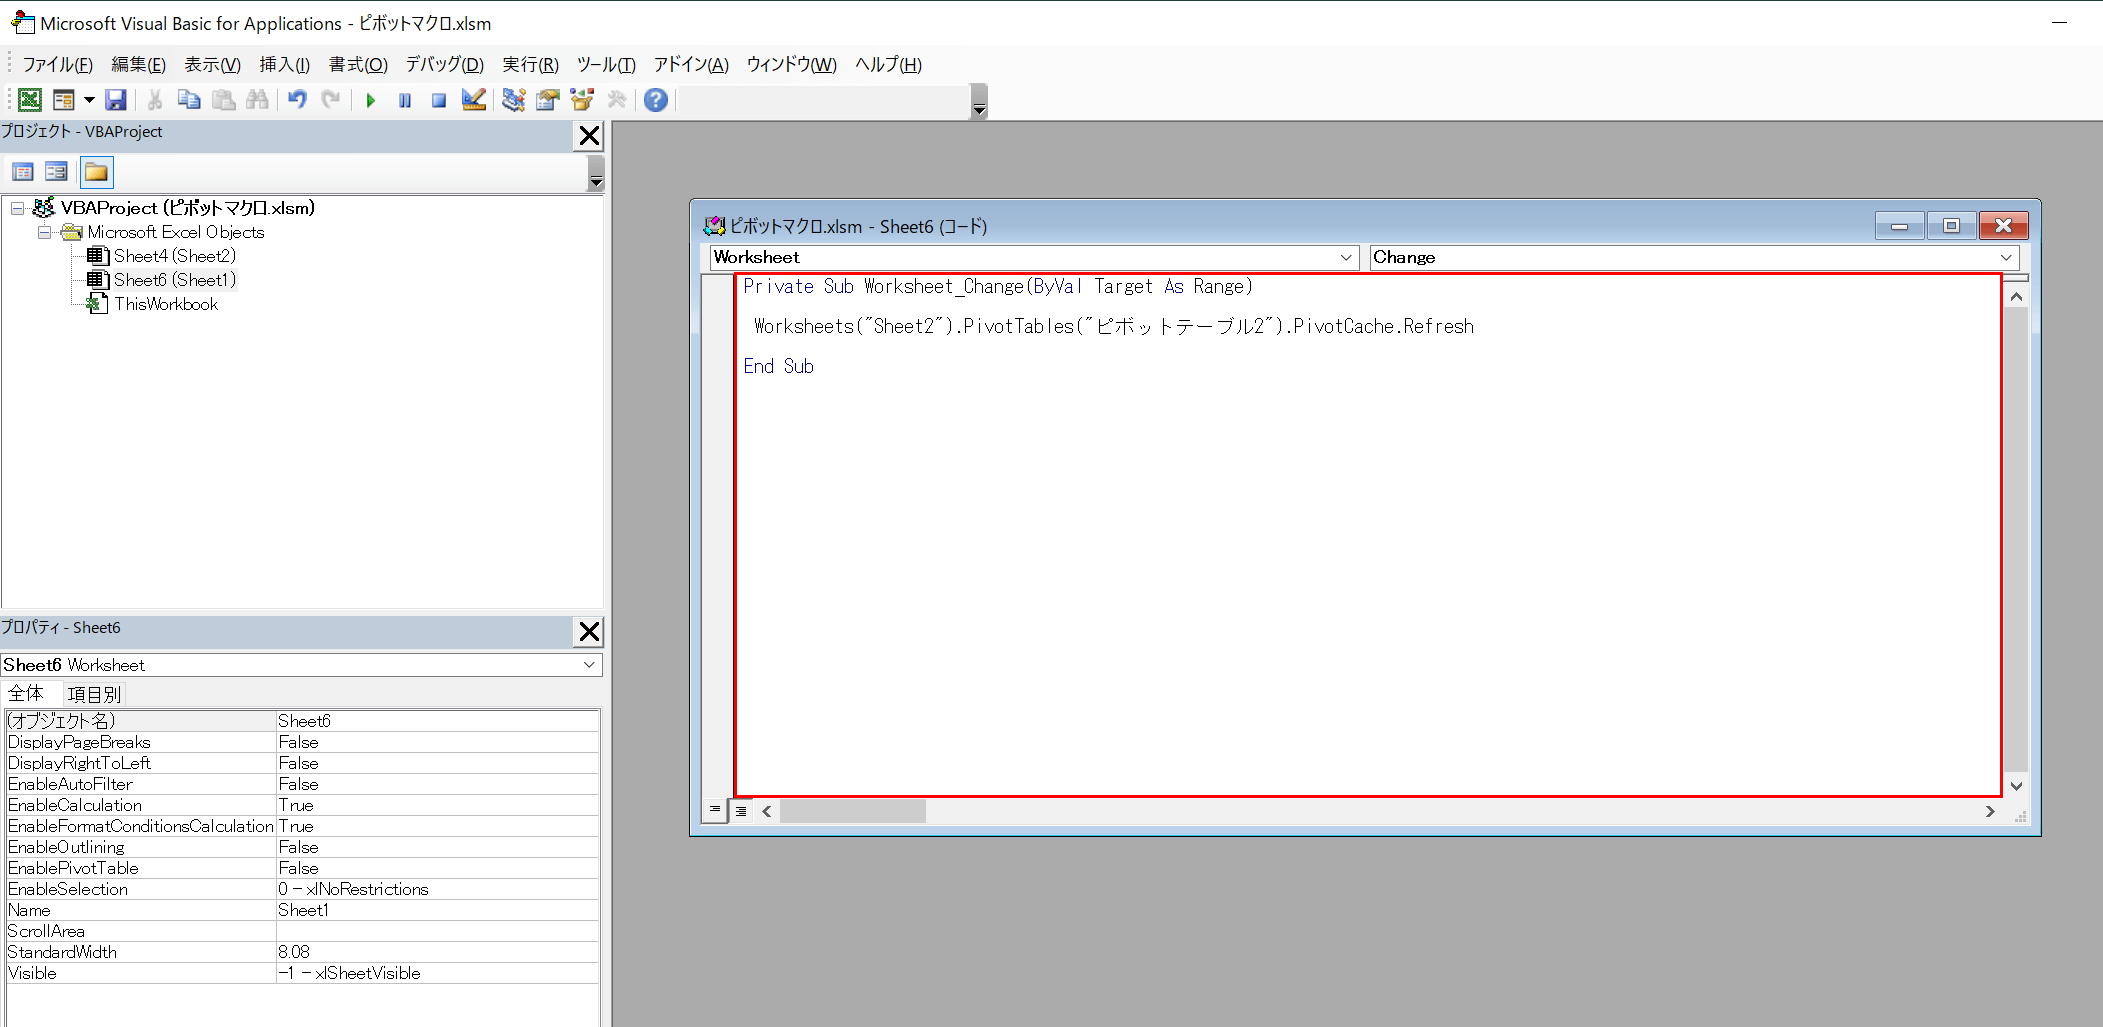Open VBA help question mark icon
2103x1027 pixels.
(x=656, y=100)
